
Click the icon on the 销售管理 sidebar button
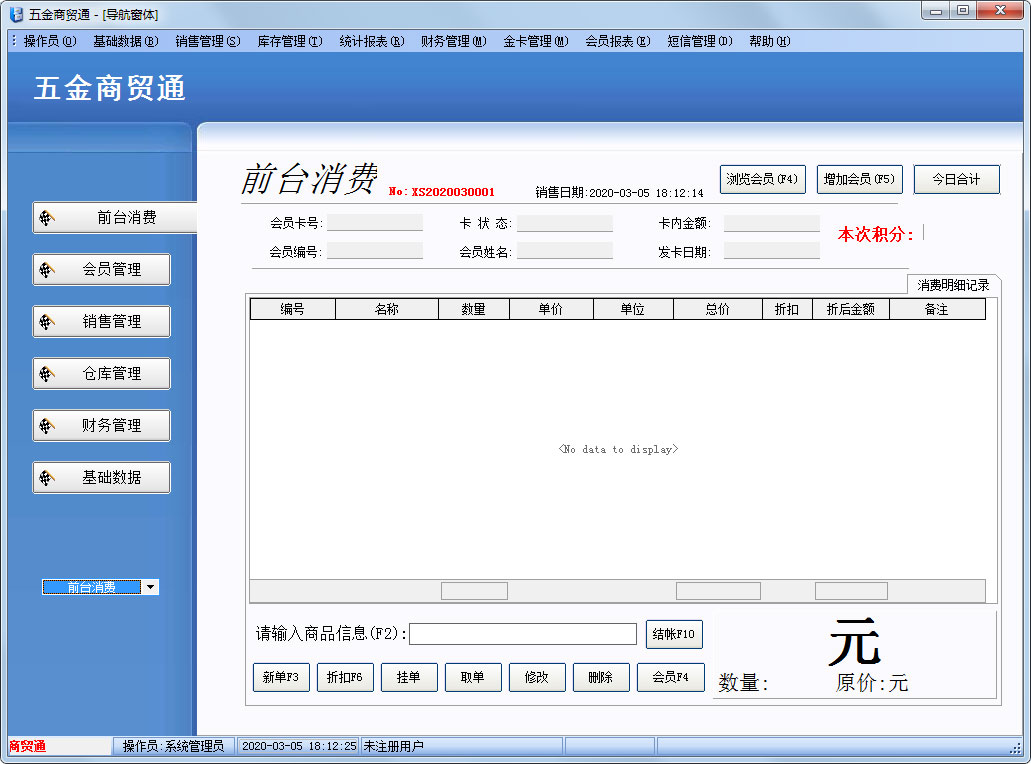coord(46,322)
